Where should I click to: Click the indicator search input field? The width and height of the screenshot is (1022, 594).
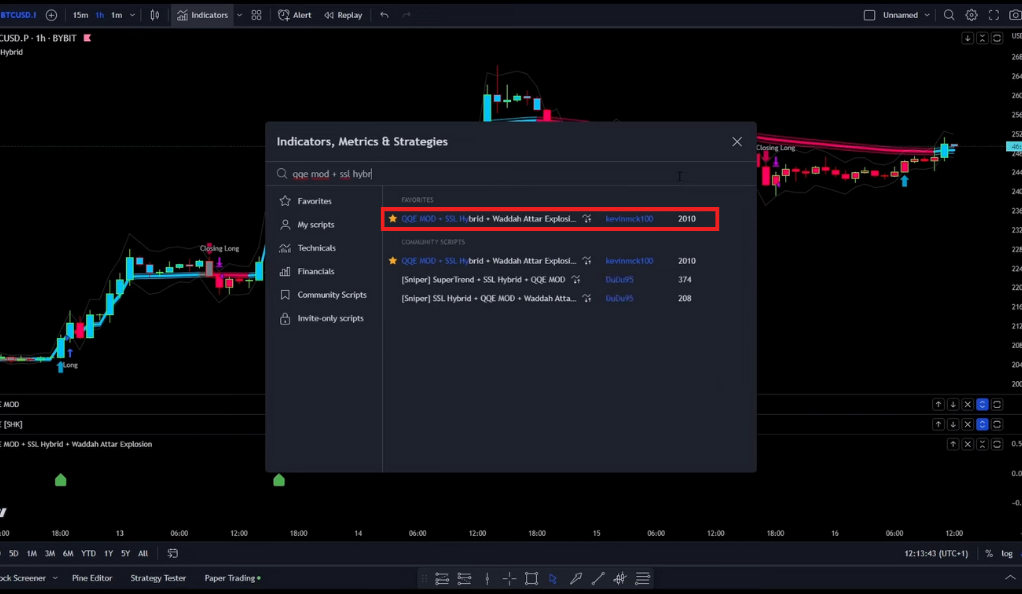tap(511, 174)
